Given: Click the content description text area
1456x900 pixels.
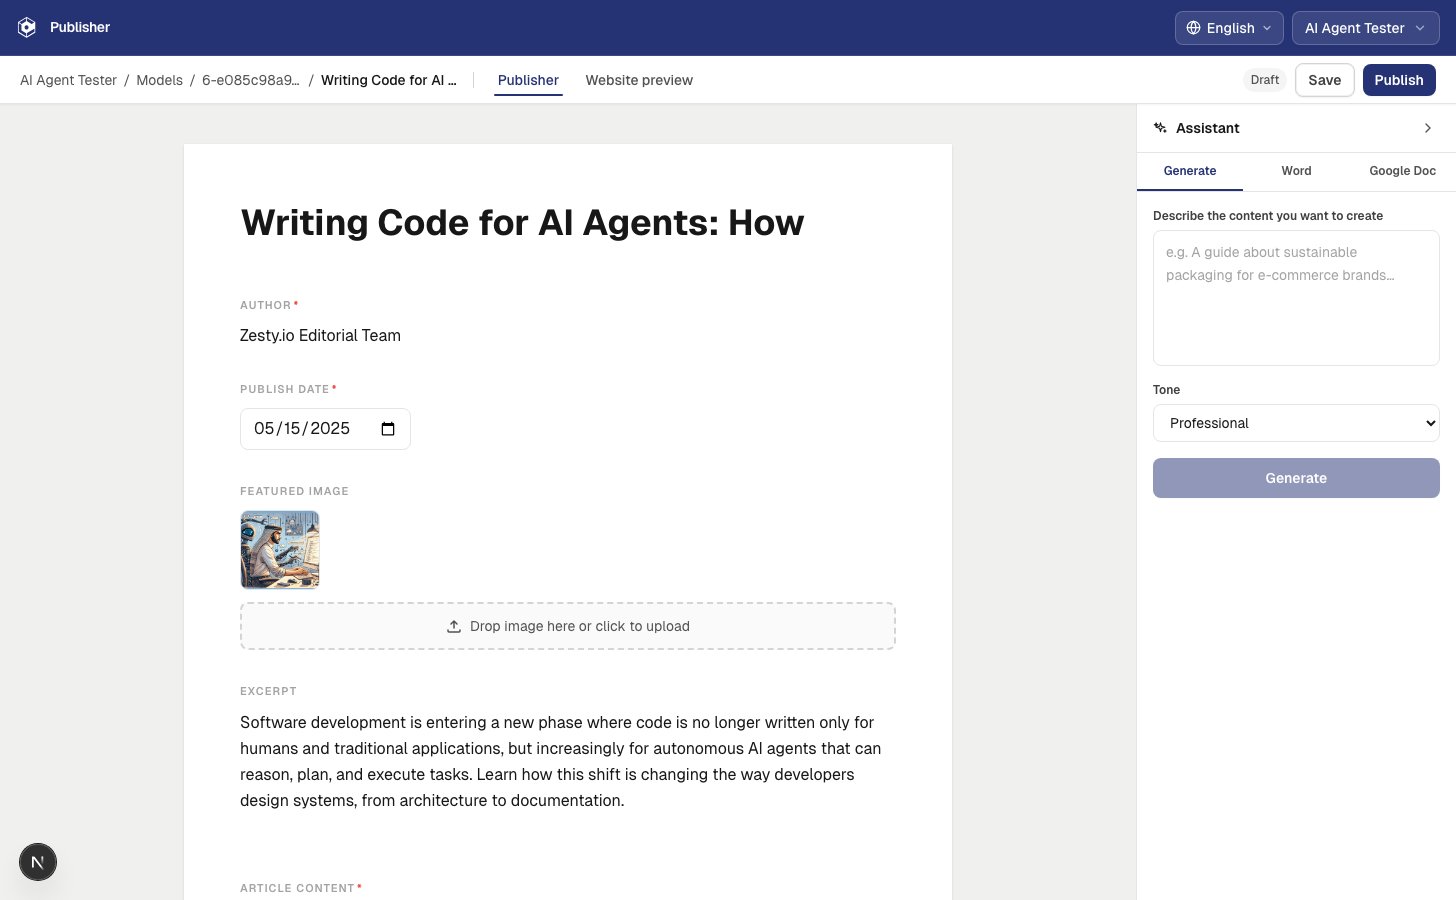Looking at the screenshot, I should point(1296,297).
